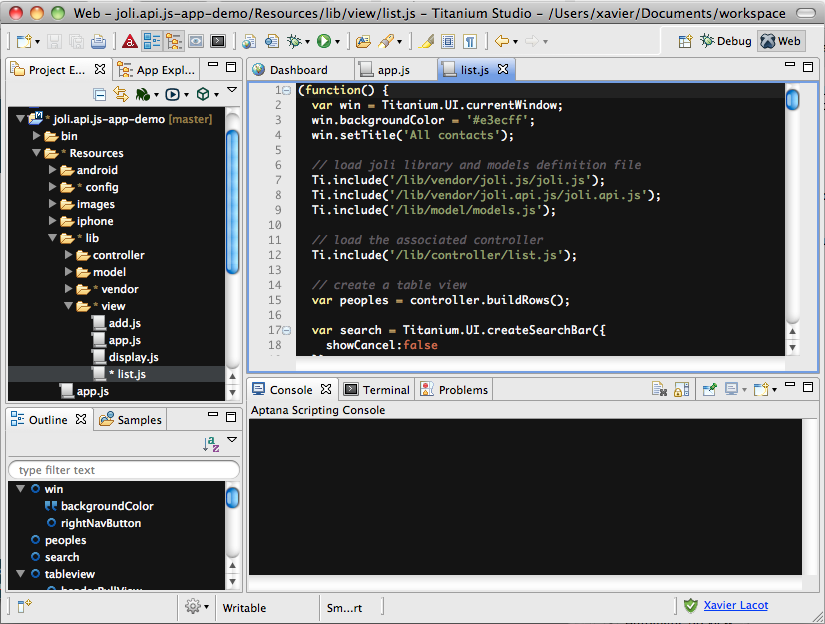Open the Terminal toolbar icon
The height and width of the screenshot is (624, 825).
[218, 41]
